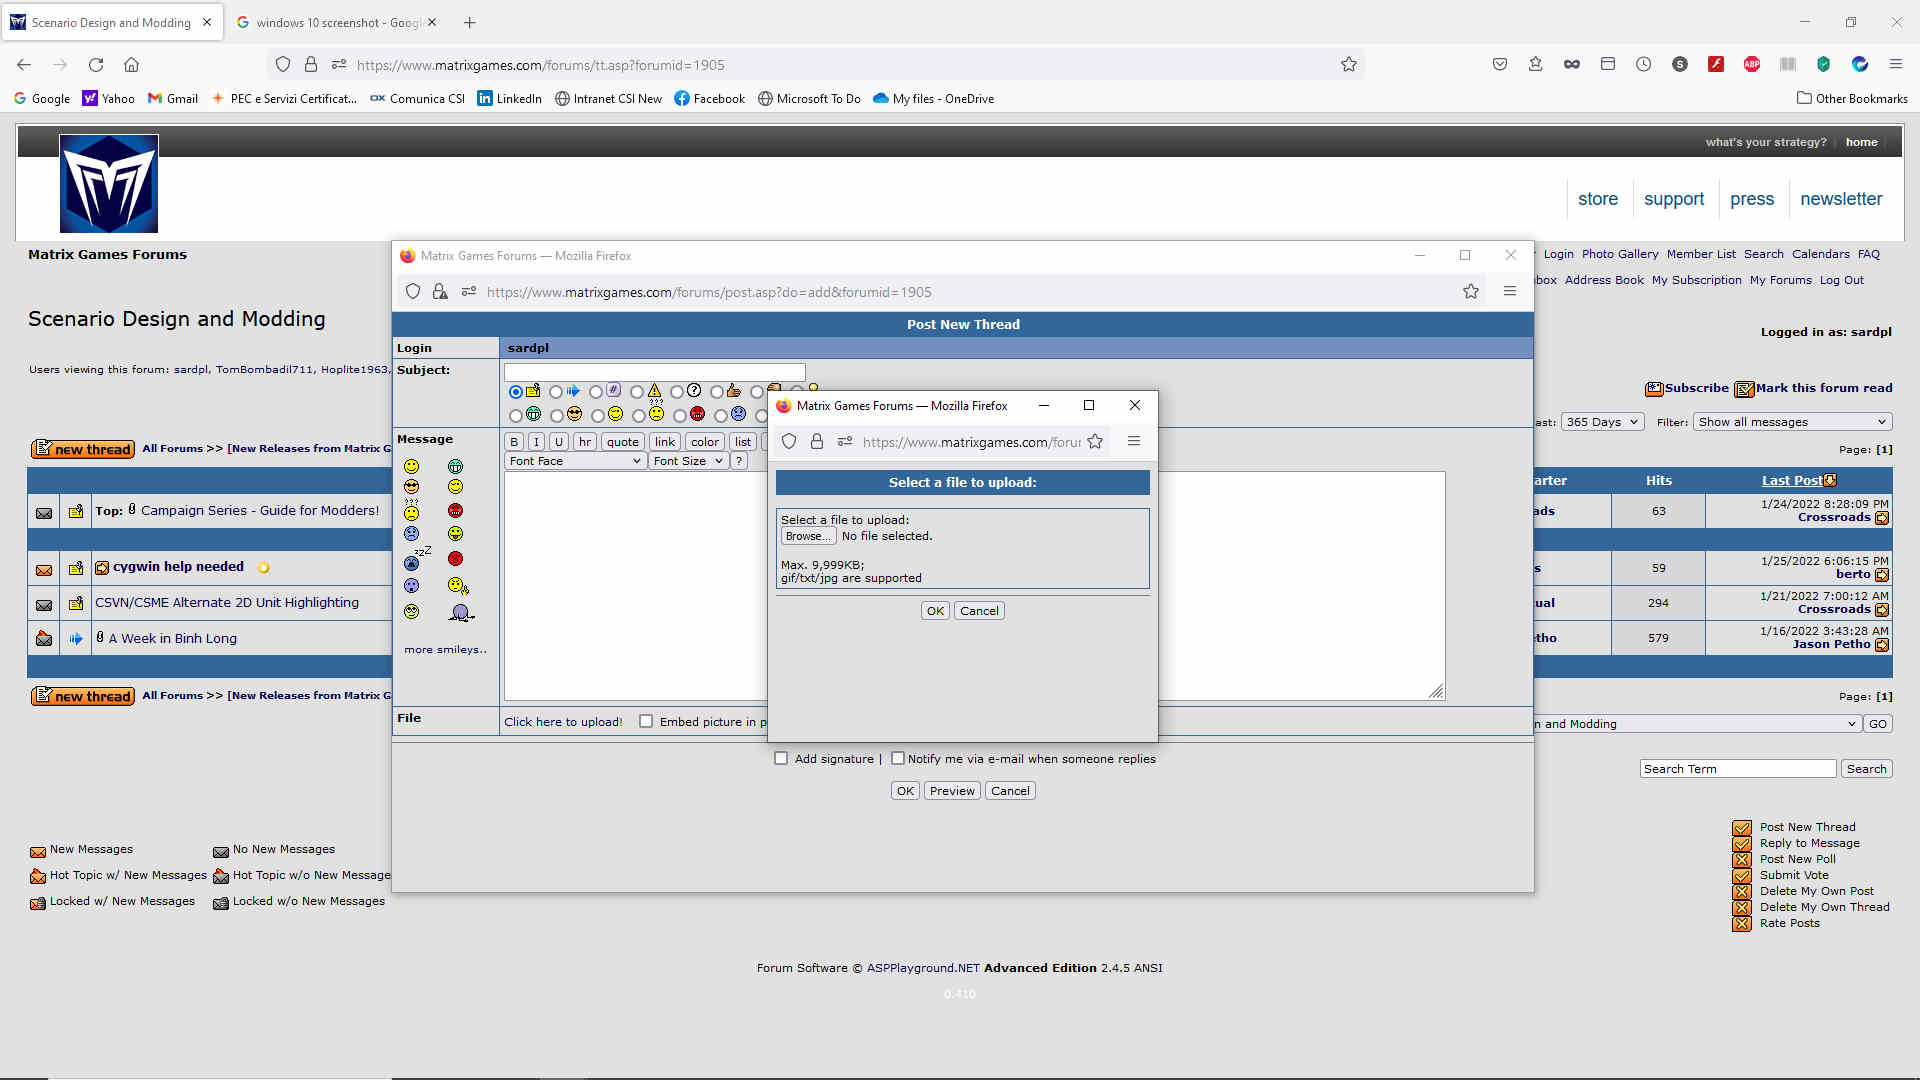1920x1080 pixels.
Task: Click the Subscribe forum icon
Action: point(1654,388)
